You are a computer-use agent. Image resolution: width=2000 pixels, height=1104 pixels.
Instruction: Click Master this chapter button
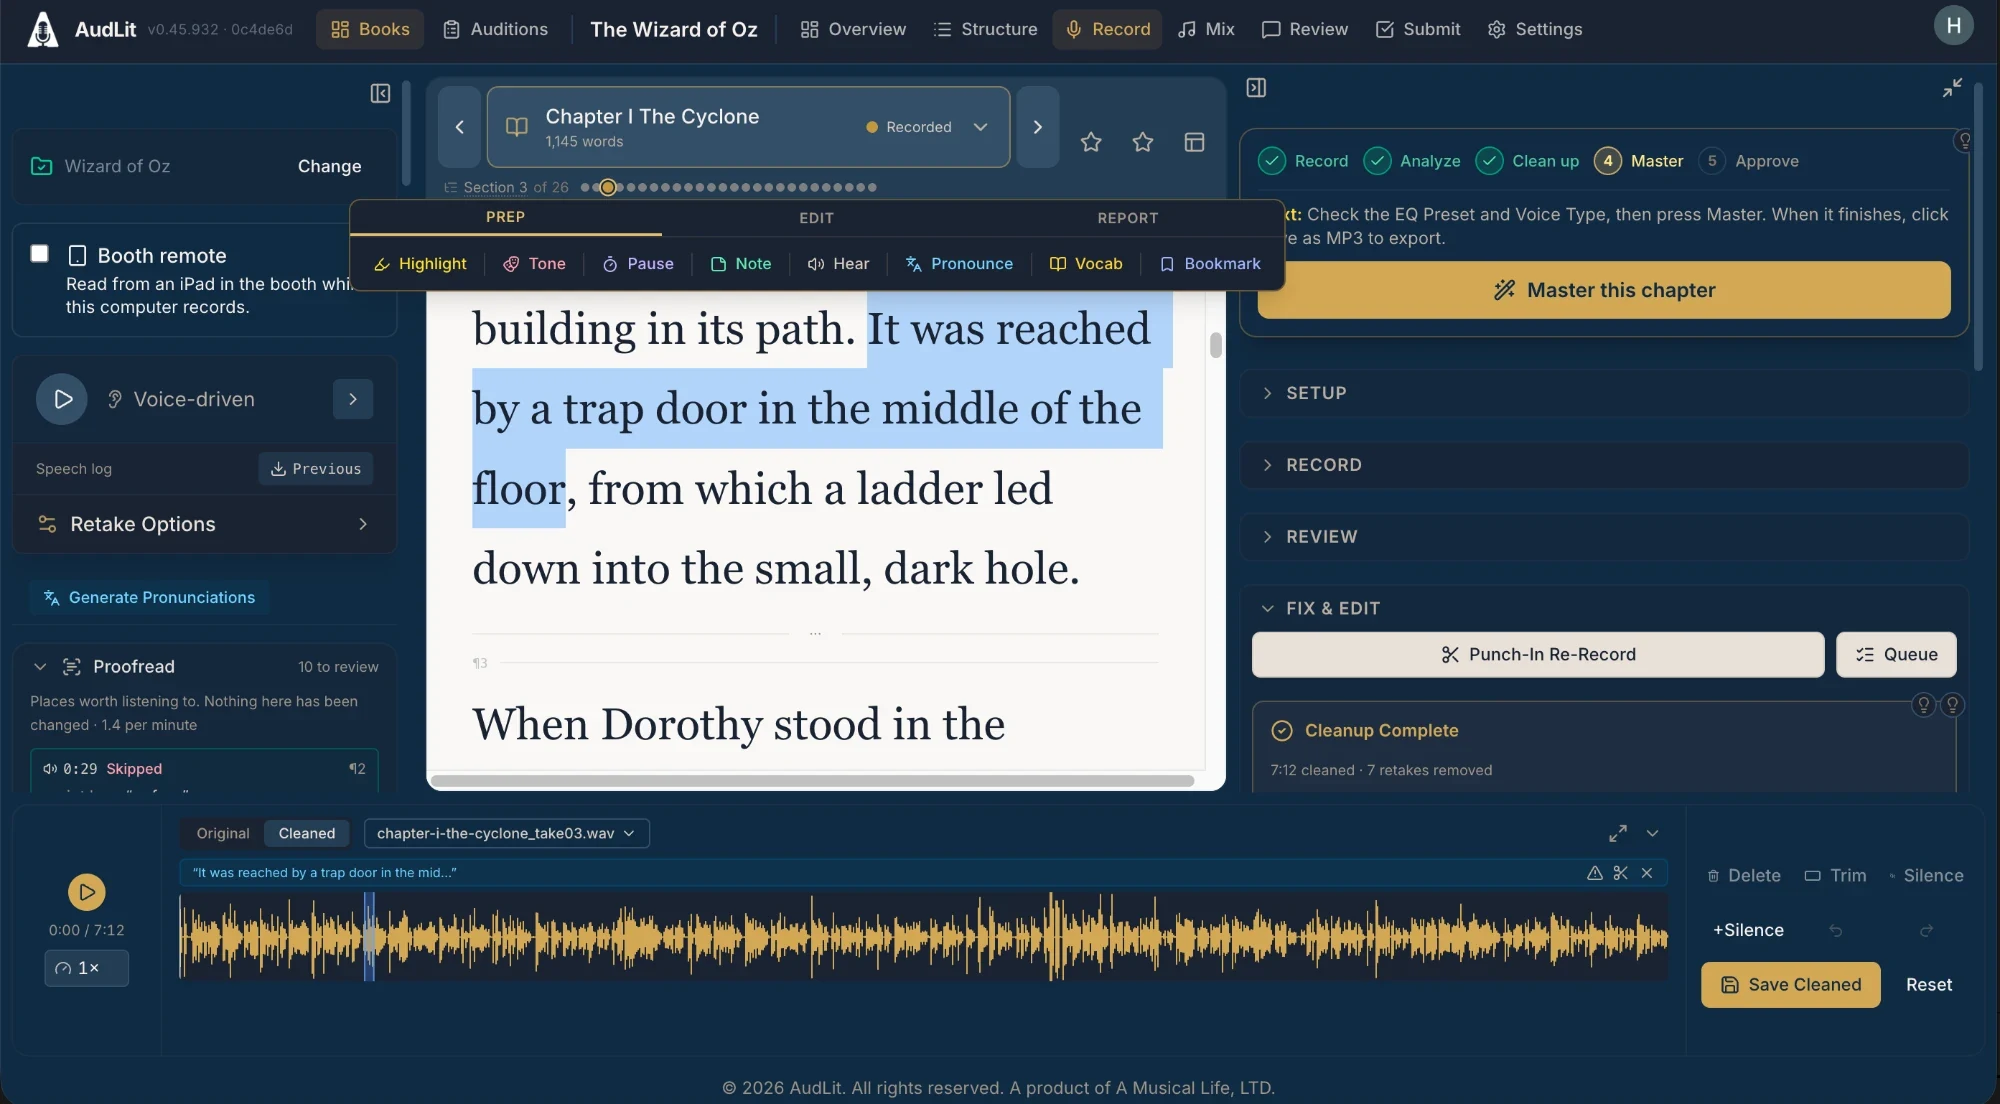point(1604,290)
